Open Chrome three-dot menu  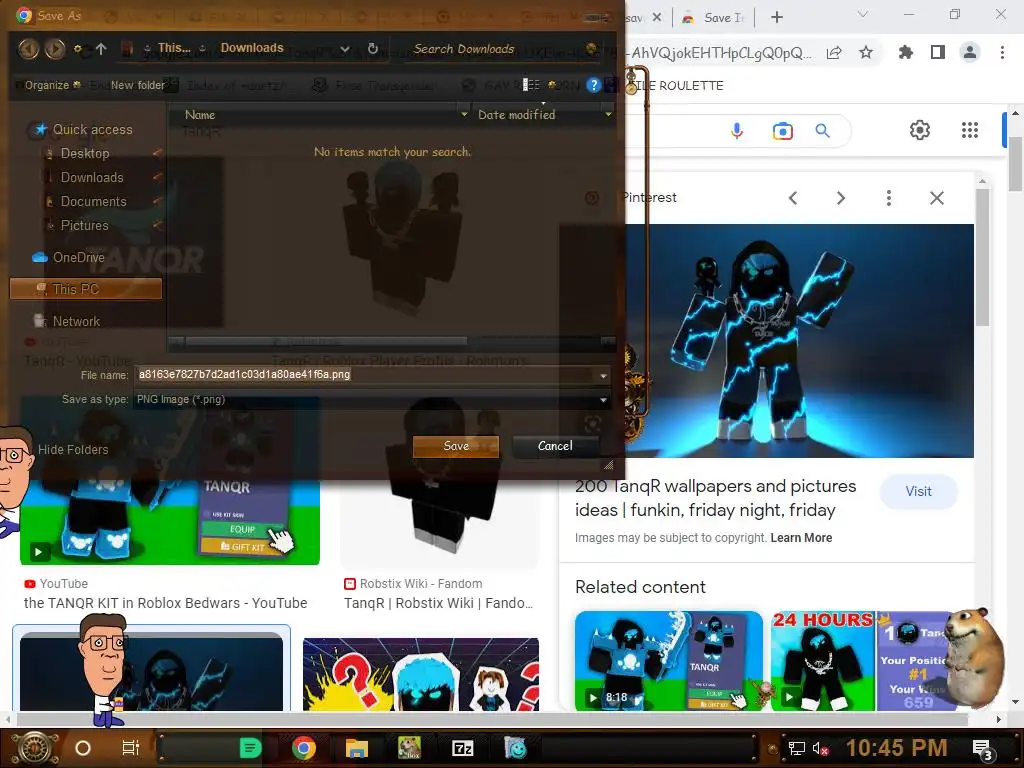[x=1002, y=52]
